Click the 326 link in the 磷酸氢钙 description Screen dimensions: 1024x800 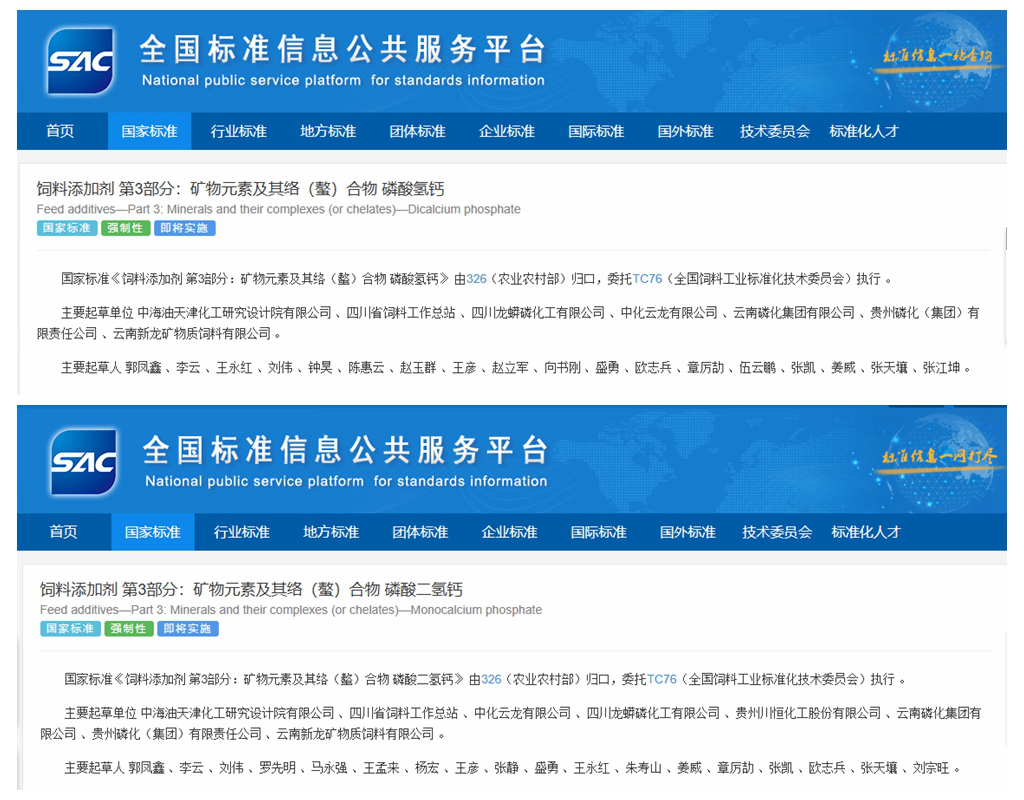pyautogui.click(x=476, y=279)
